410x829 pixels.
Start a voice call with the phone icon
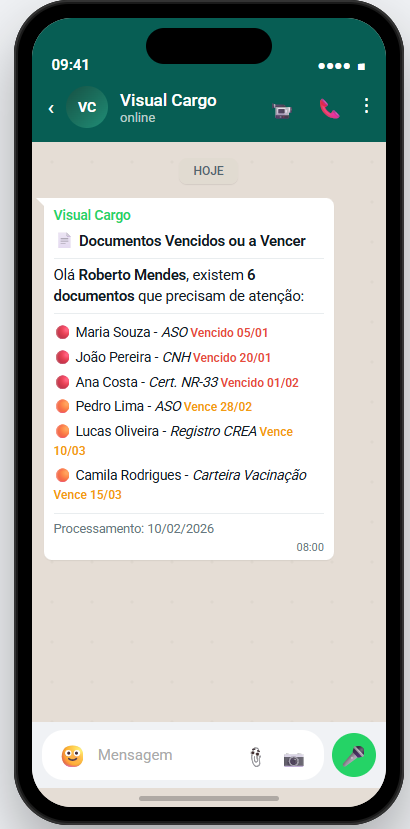coord(329,109)
